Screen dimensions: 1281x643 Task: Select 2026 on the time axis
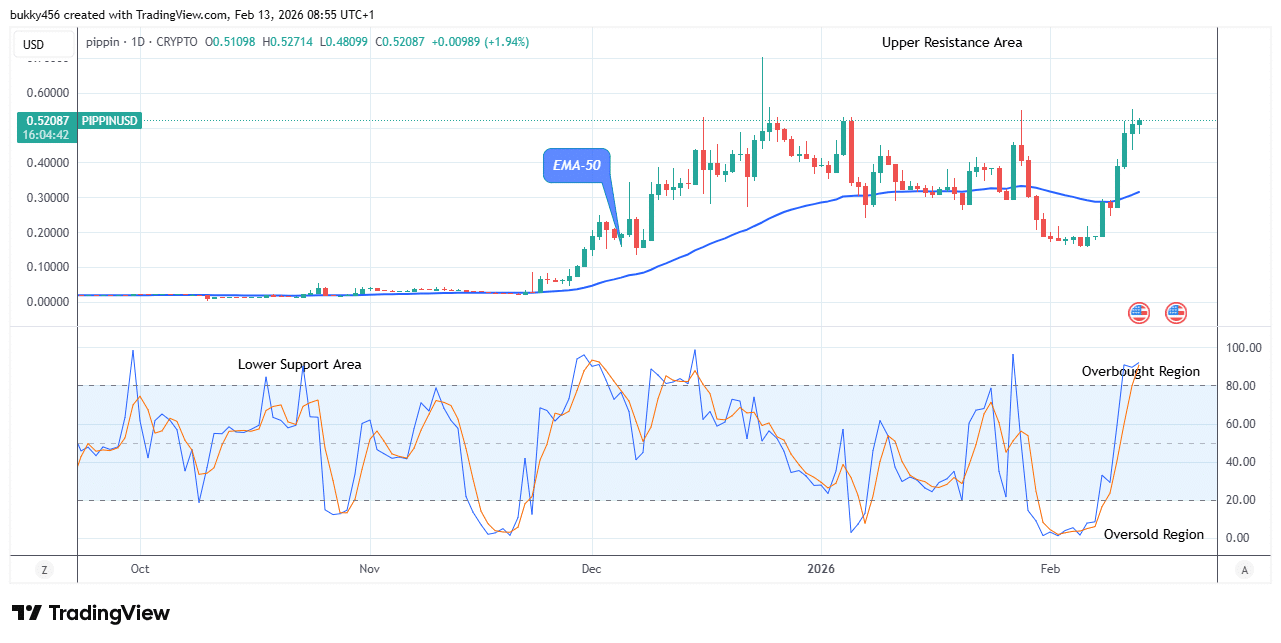822,568
